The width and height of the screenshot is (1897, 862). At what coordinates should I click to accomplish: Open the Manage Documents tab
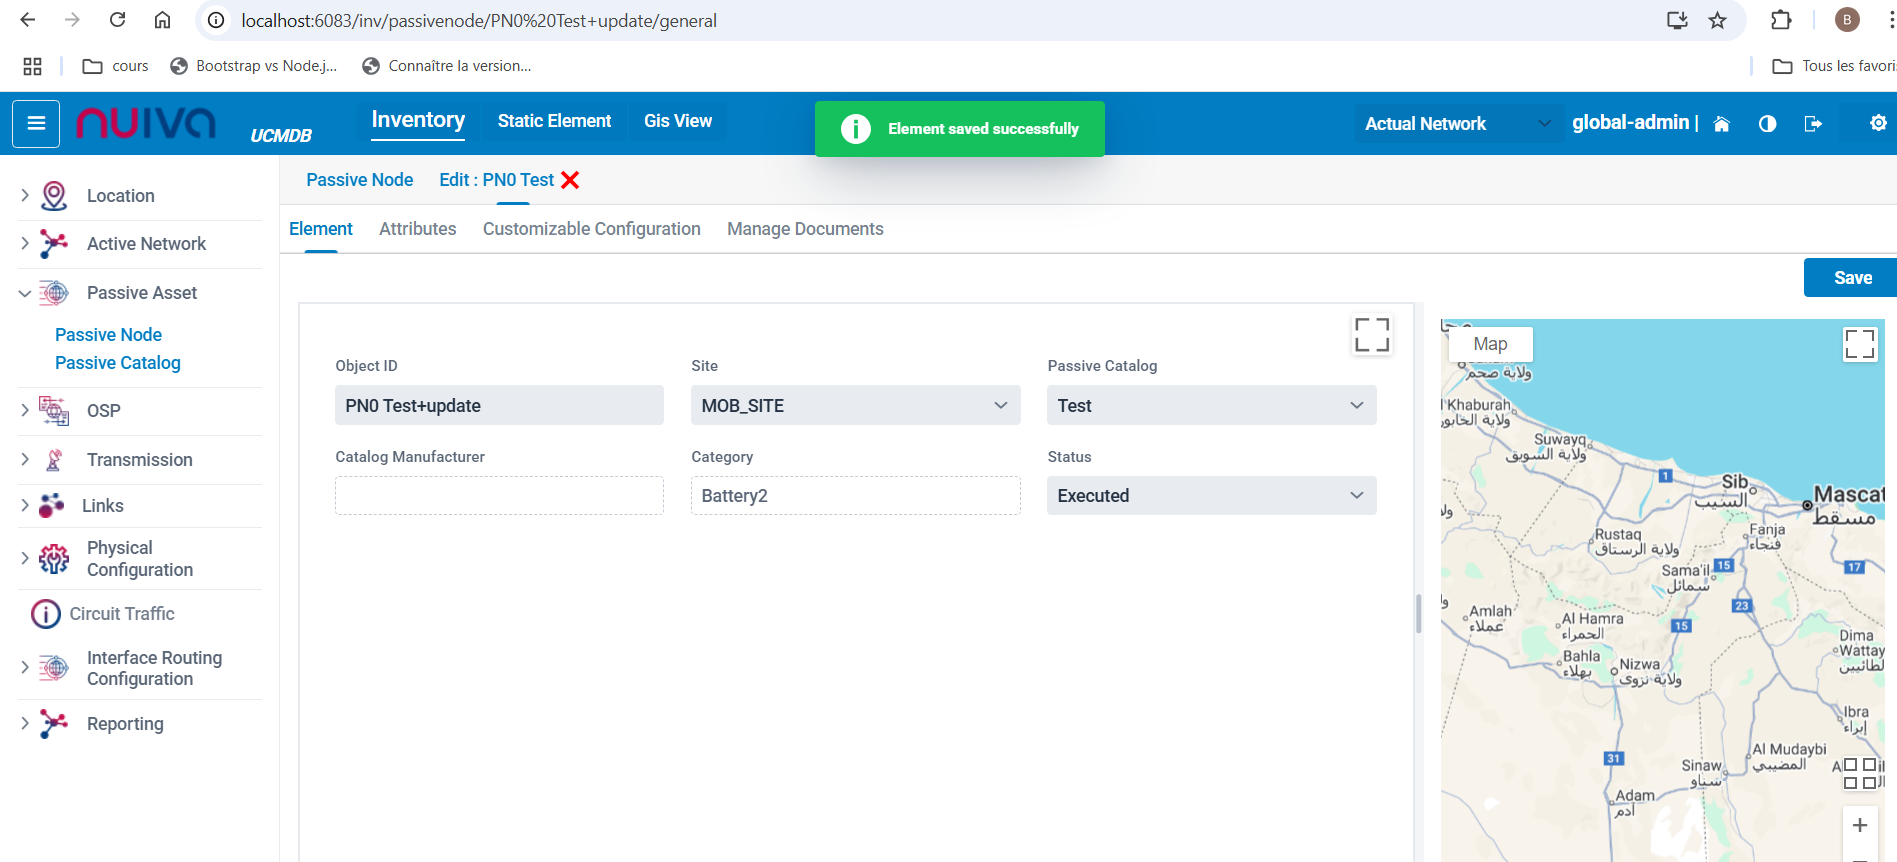click(804, 229)
